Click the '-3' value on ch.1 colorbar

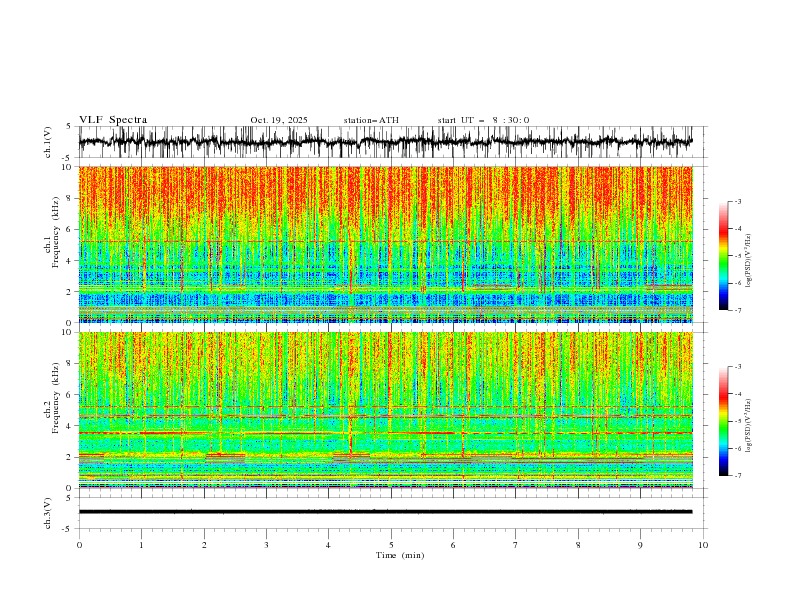(x=737, y=201)
